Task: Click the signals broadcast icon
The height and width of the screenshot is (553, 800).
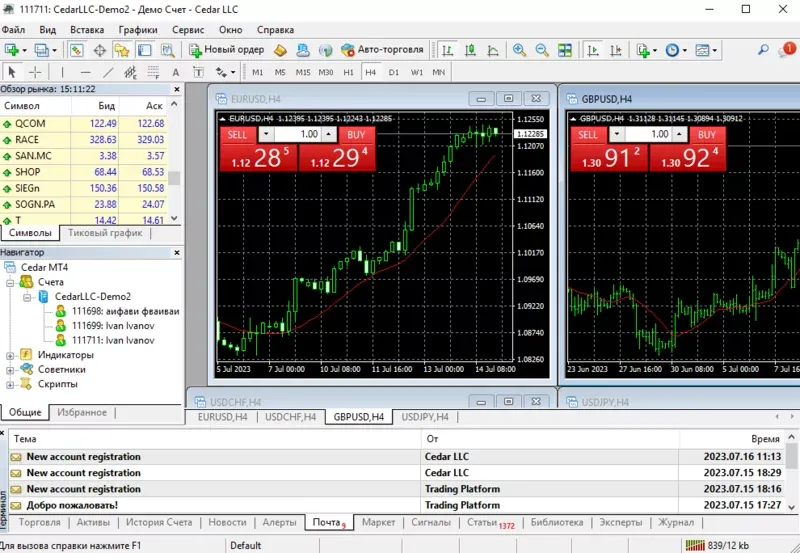Action: (x=326, y=50)
